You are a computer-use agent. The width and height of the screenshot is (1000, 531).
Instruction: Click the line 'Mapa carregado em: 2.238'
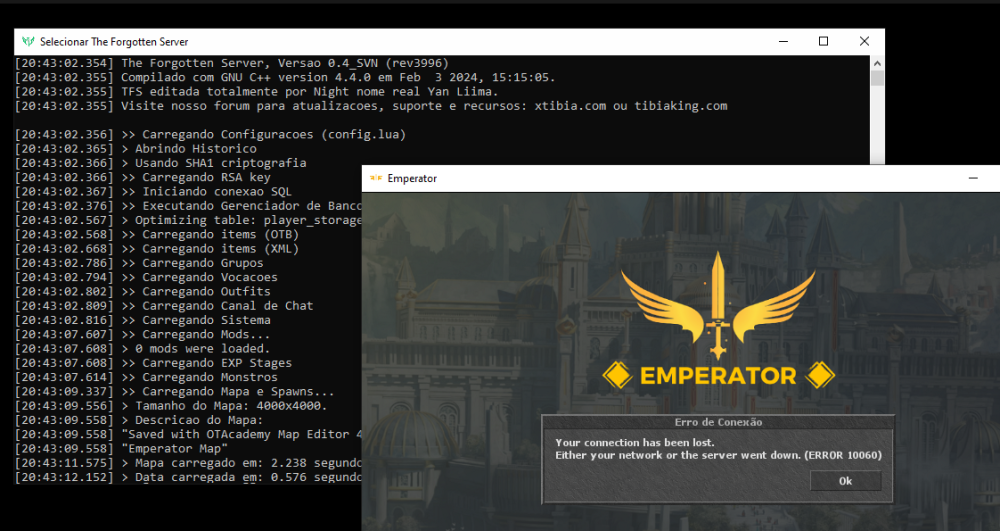pos(188,463)
